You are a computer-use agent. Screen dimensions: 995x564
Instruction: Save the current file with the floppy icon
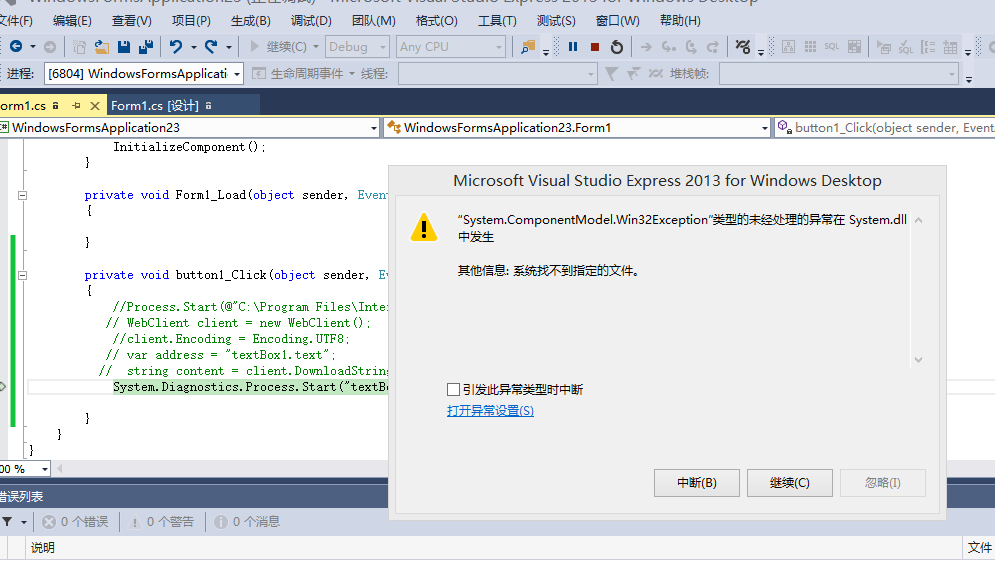[124, 47]
